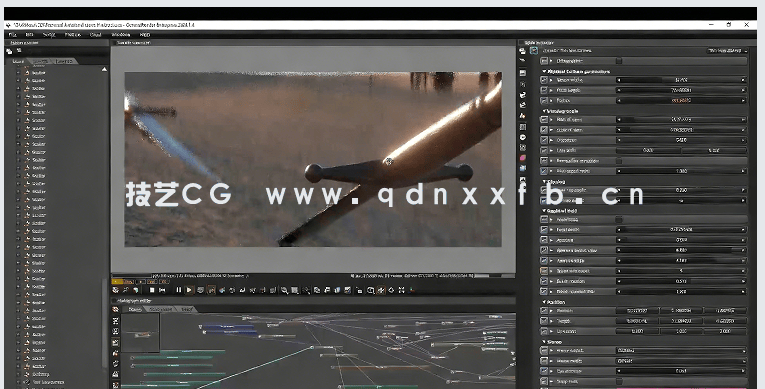Click the colored axis gizmo toolbar icon
Image resolution: width=765 pixels, height=389 pixels.
(413, 290)
